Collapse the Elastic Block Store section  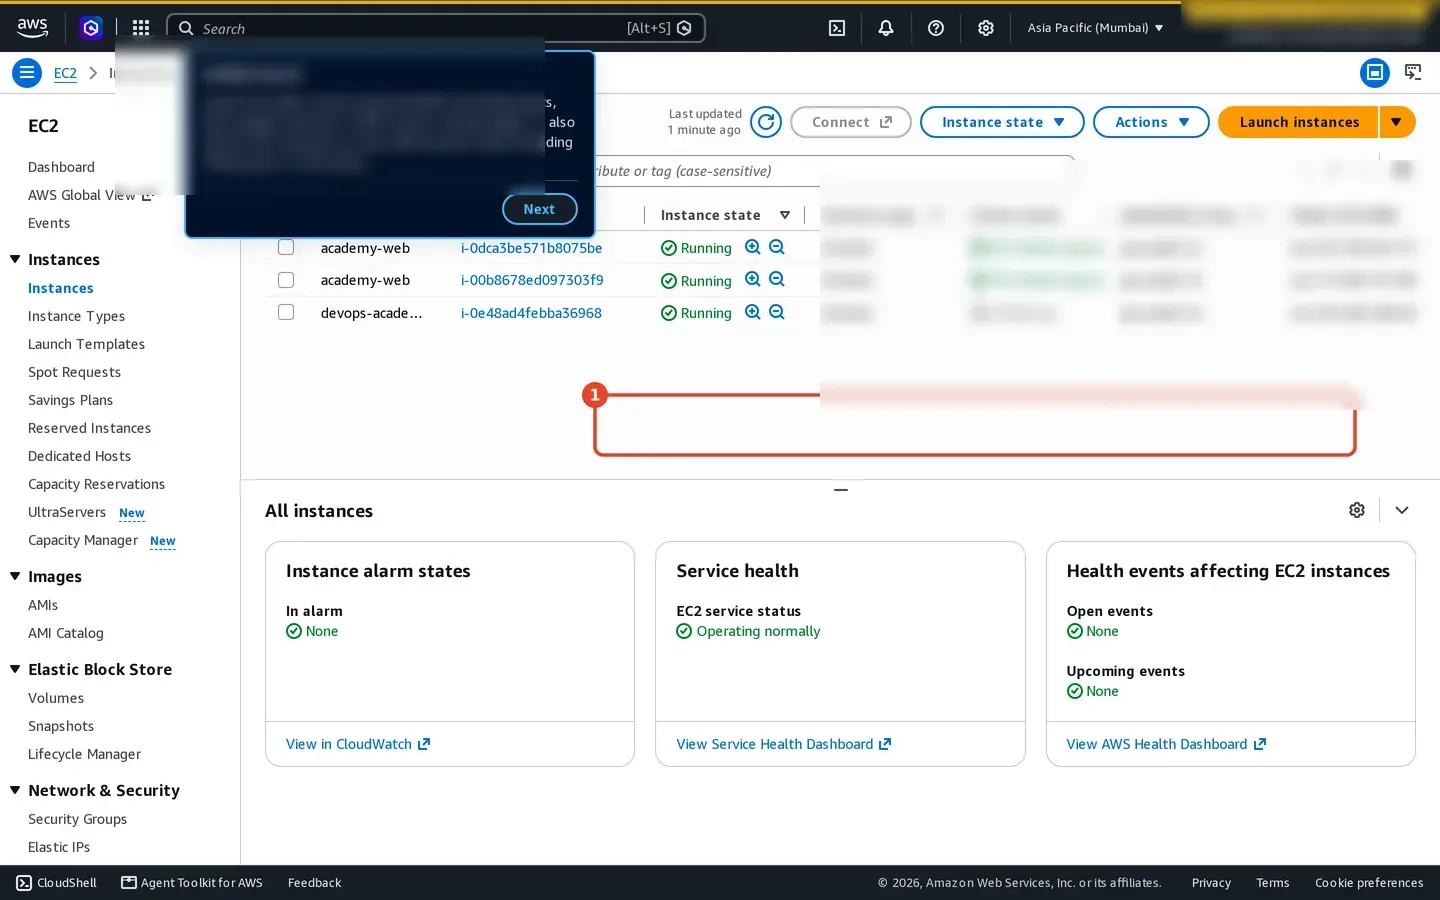[15, 669]
